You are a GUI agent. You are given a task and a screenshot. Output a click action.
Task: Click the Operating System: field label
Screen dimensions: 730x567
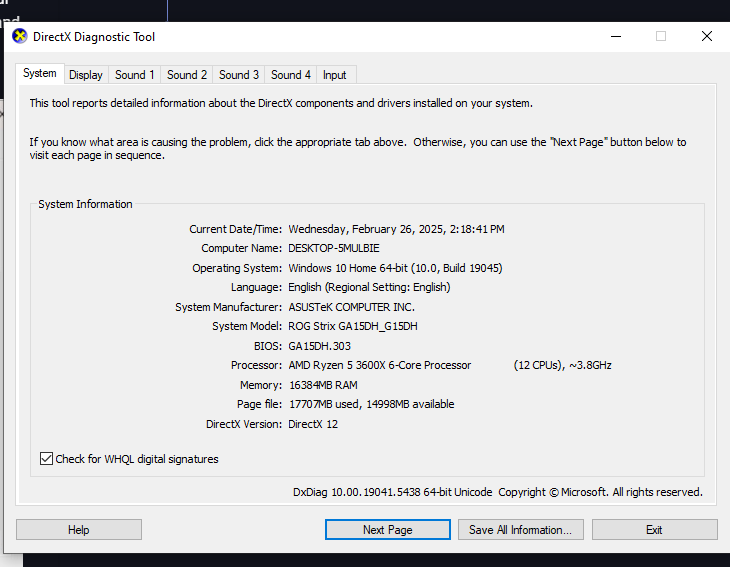pyautogui.click(x=237, y=268)
